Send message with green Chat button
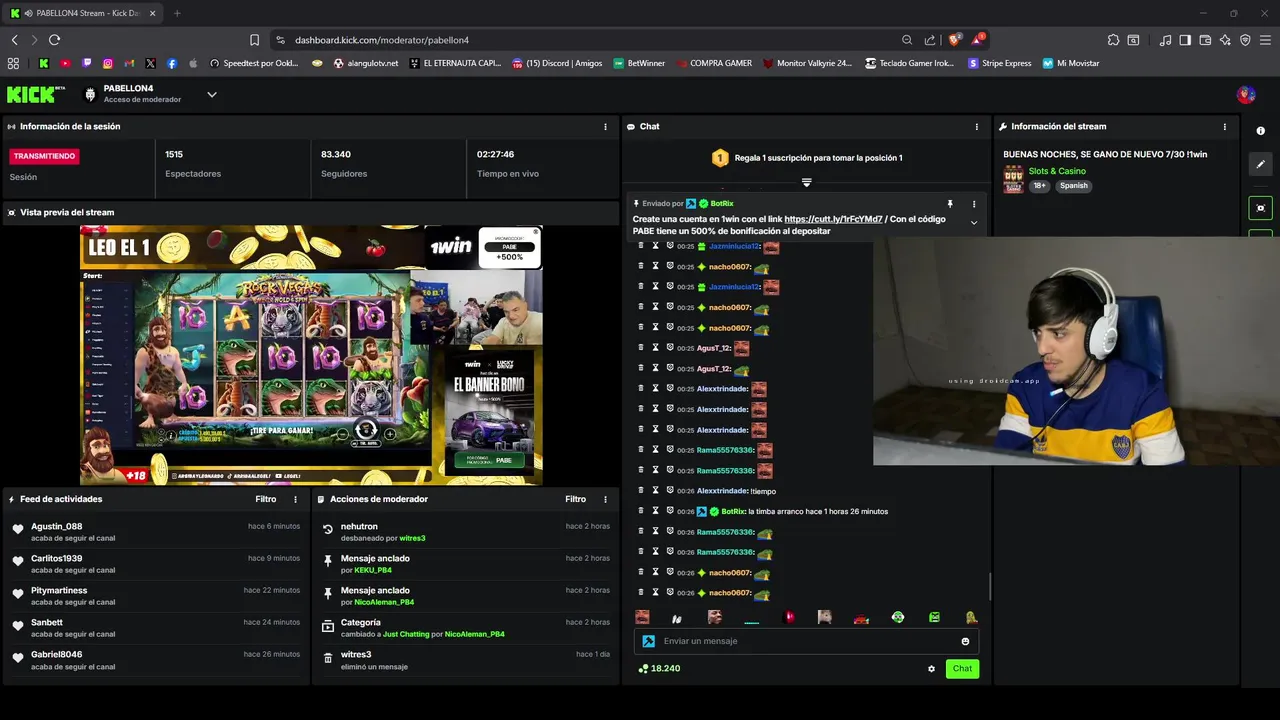Image resolution: width=1280 pixels, height=720 pixels. coord(962,669)
